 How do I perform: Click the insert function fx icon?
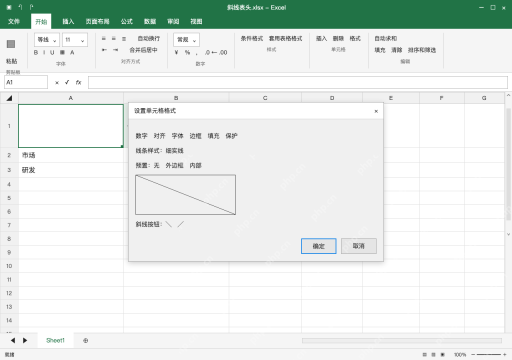click(78, 82)
